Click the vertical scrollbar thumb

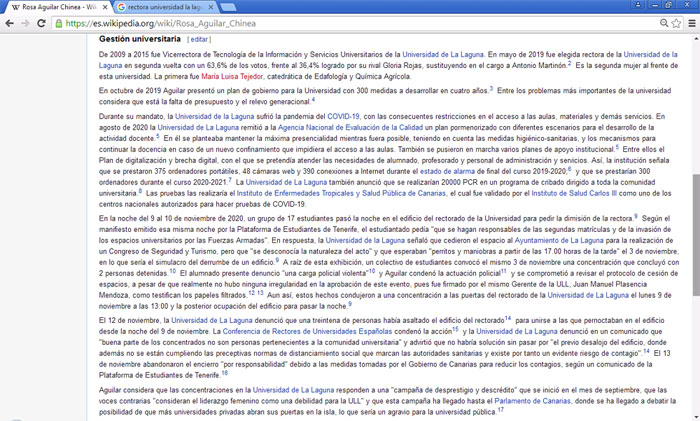(x=696, y=234)
